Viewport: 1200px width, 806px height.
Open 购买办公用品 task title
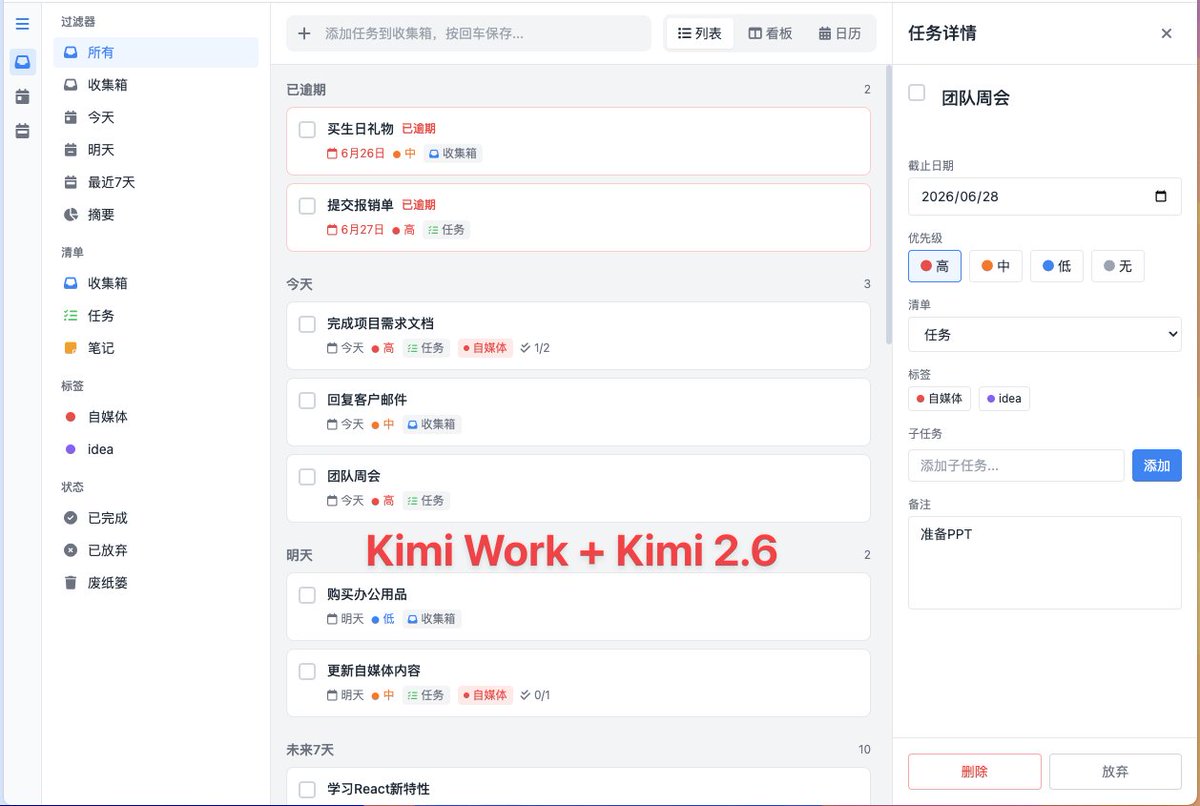tap(367, 594)
